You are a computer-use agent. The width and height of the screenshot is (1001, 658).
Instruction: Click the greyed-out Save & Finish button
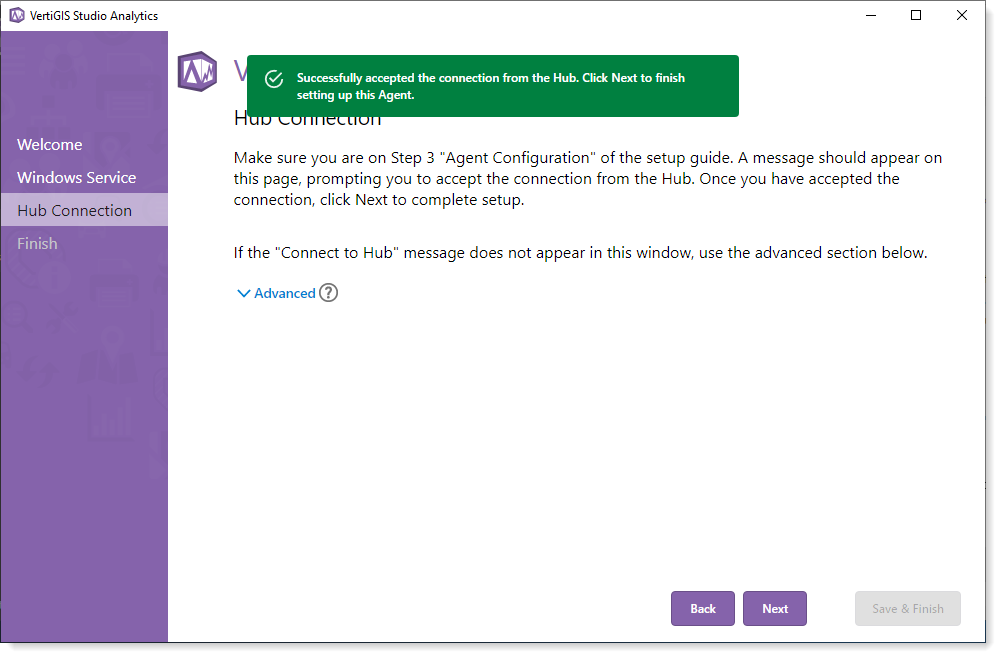click(x=907, y=609)
